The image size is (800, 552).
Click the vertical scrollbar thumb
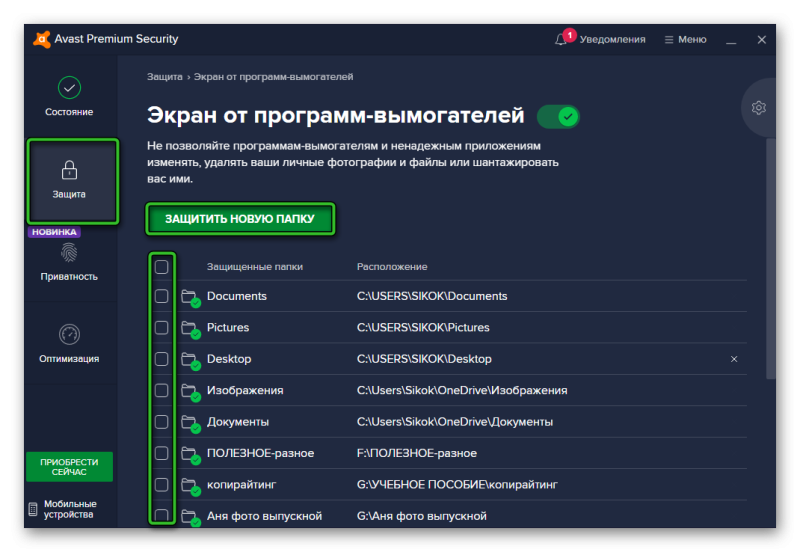click(770, 258)
